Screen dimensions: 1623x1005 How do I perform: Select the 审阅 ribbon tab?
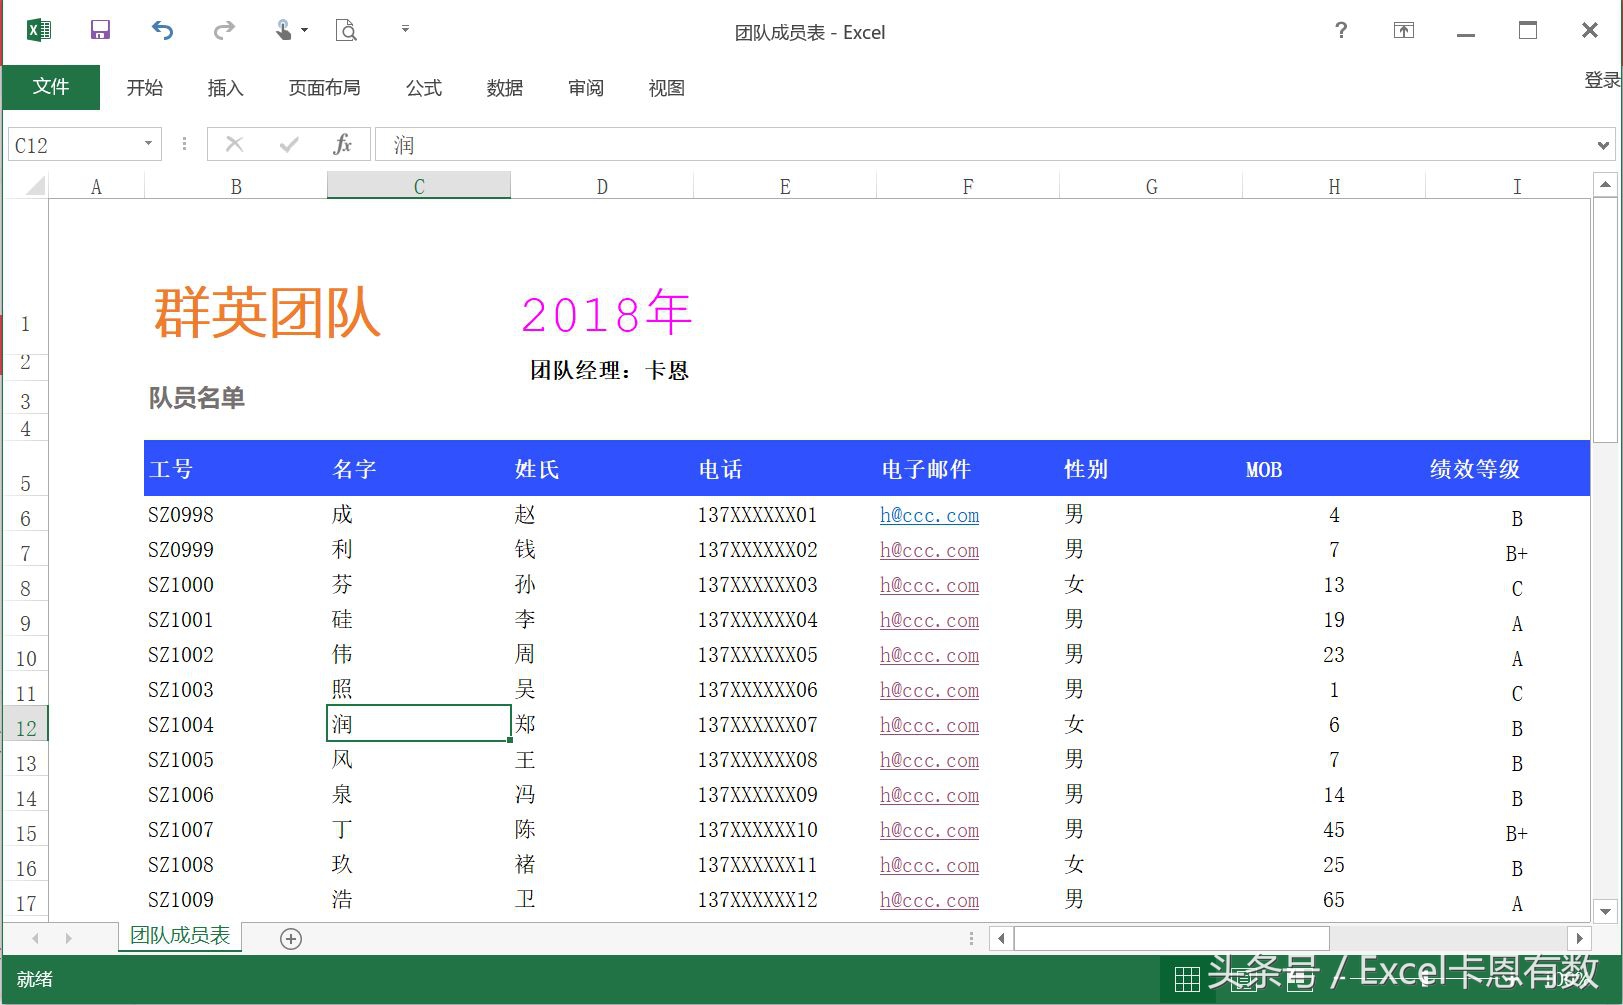(x=586, y=88)
